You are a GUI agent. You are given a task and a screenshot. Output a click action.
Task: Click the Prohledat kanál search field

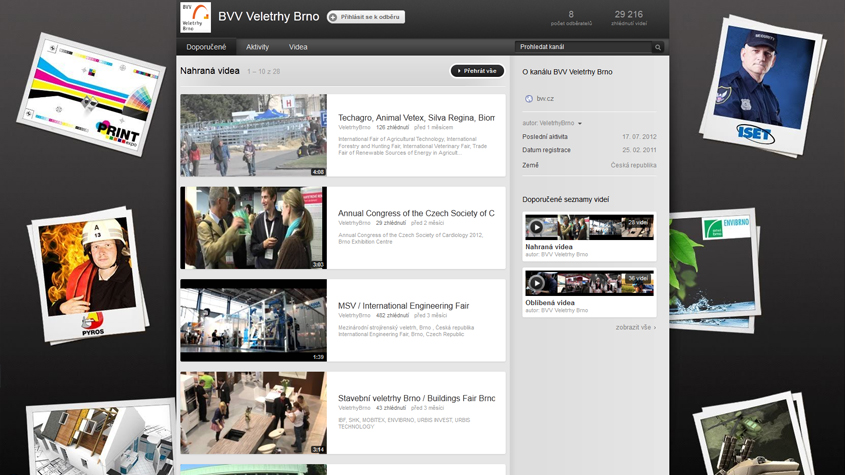point(583,47)
